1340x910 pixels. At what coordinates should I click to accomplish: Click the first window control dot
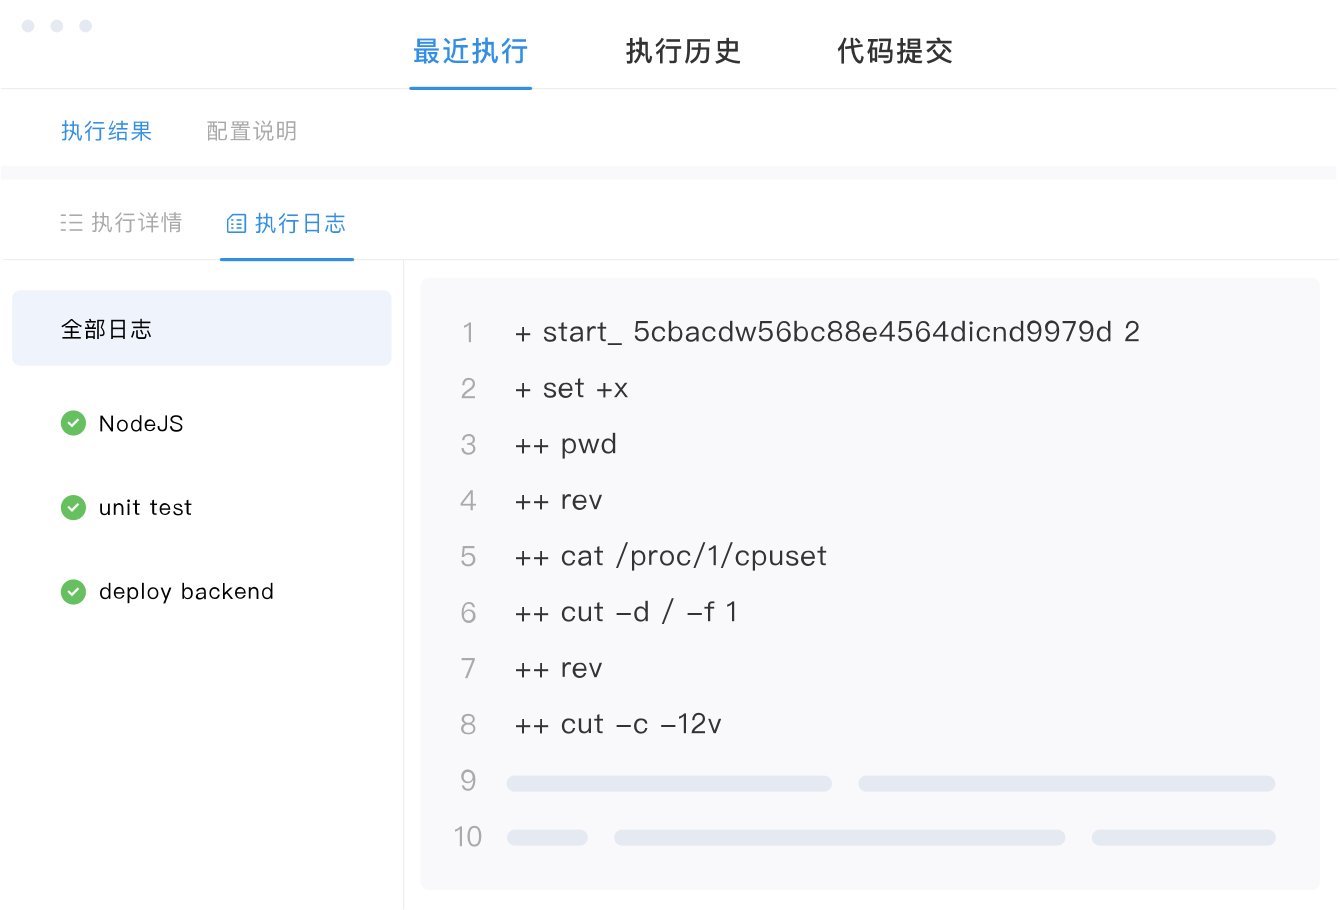pos(28,26)
